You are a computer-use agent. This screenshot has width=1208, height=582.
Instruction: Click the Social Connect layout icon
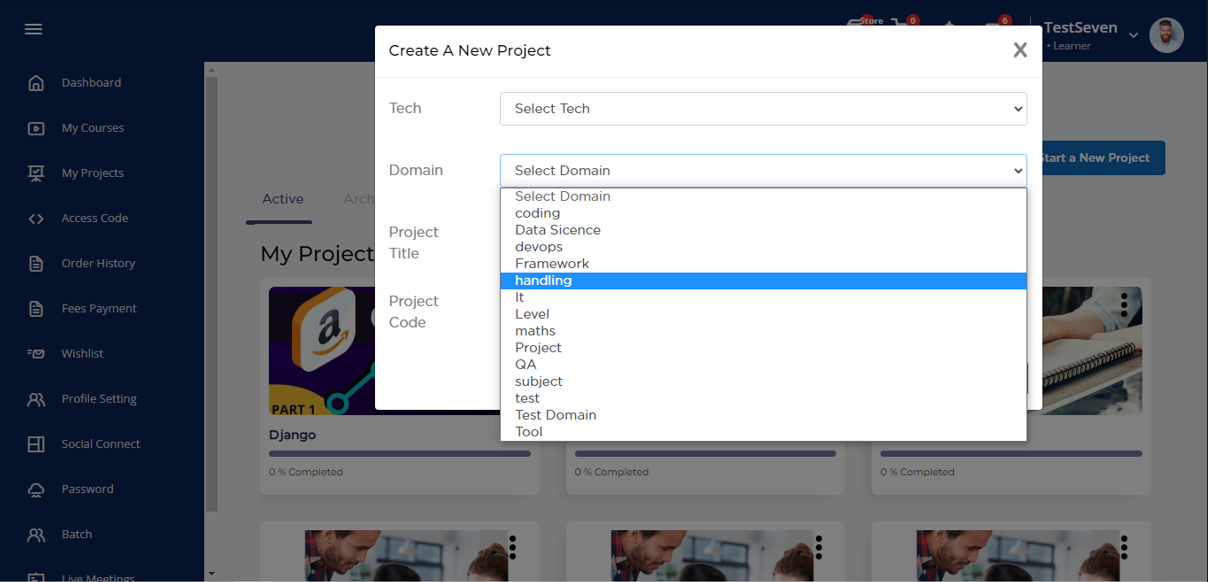pos(36,444)
